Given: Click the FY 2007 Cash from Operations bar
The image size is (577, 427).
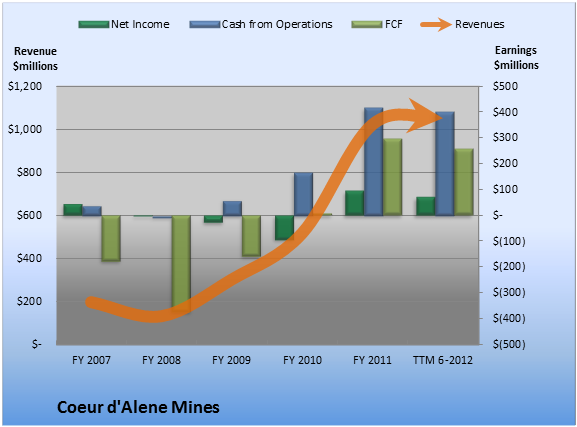Looking at the screenshot, I should (92, 211).
